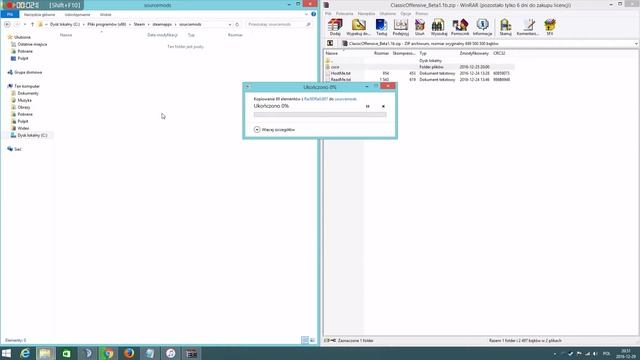Click the WinRAR Podejrzyj (View) icon
The image size is (640, 360).
pos(401,27)
